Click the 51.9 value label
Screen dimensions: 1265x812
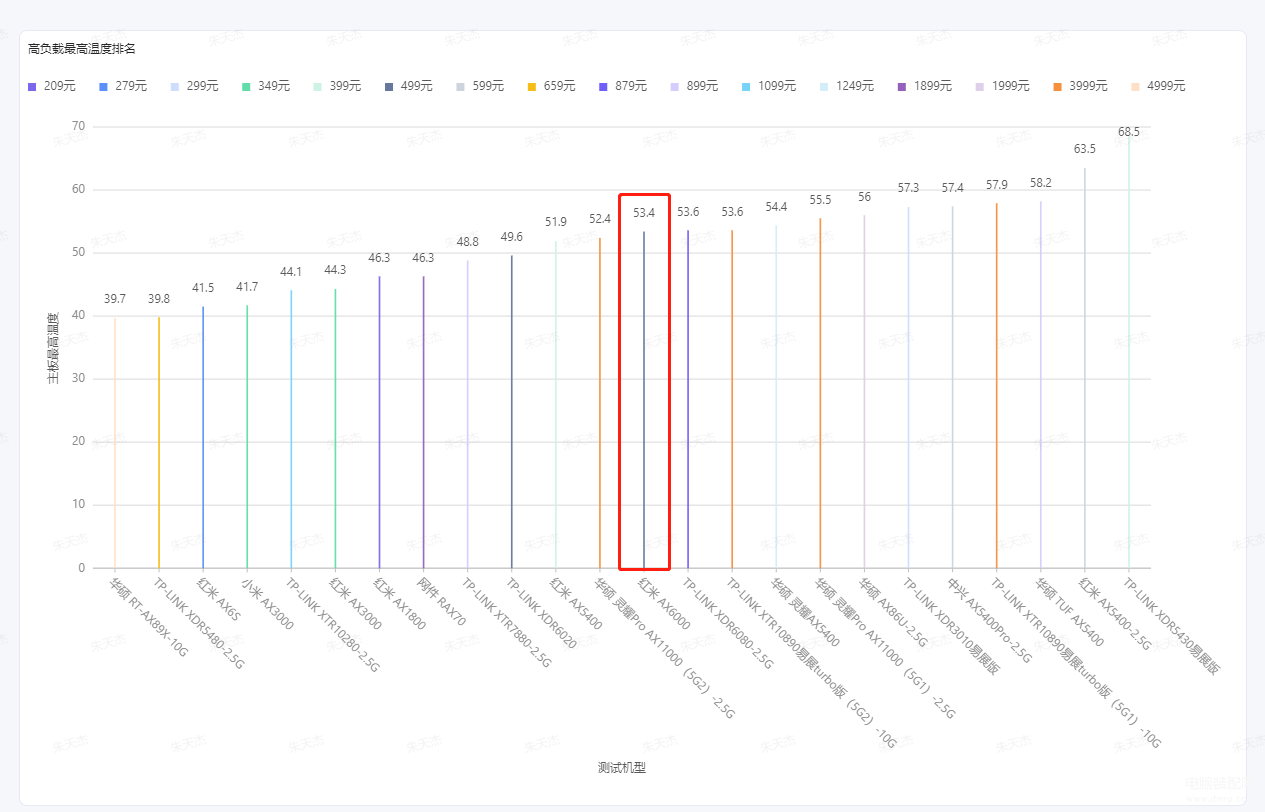(556, 222)
